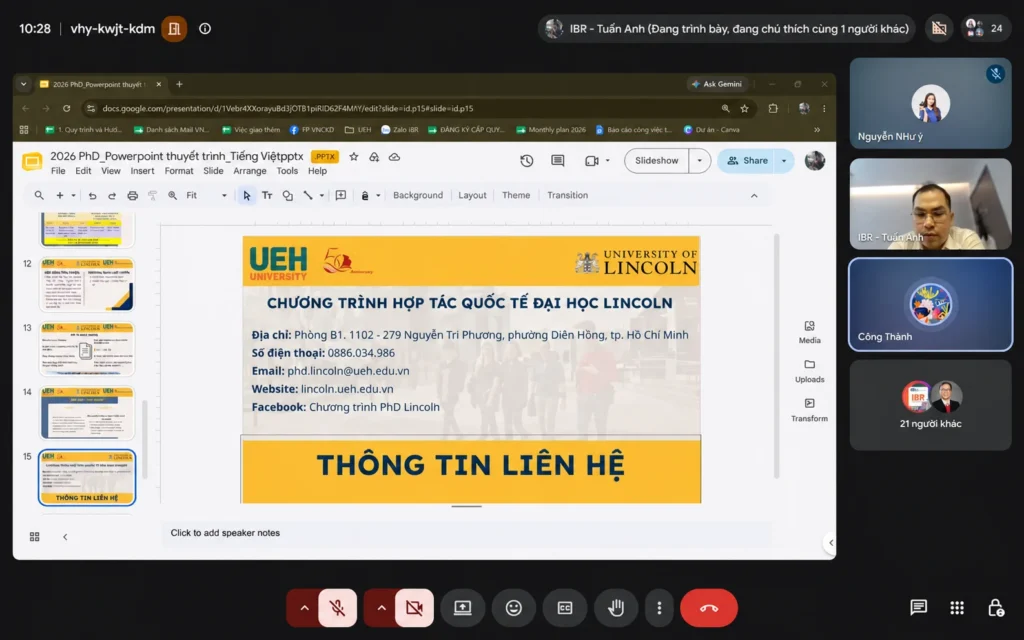Star the presentation document
The width and height of the screenshot is (1024, 640).
click(x=354, y=157)
